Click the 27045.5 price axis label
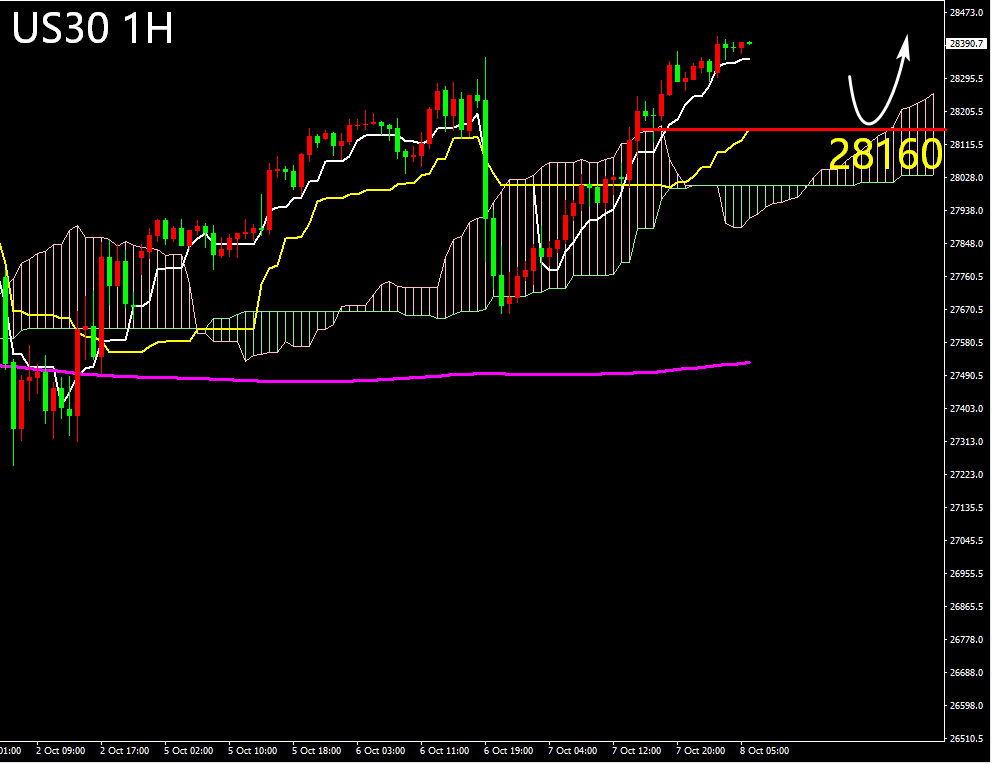 pos(966,541)
